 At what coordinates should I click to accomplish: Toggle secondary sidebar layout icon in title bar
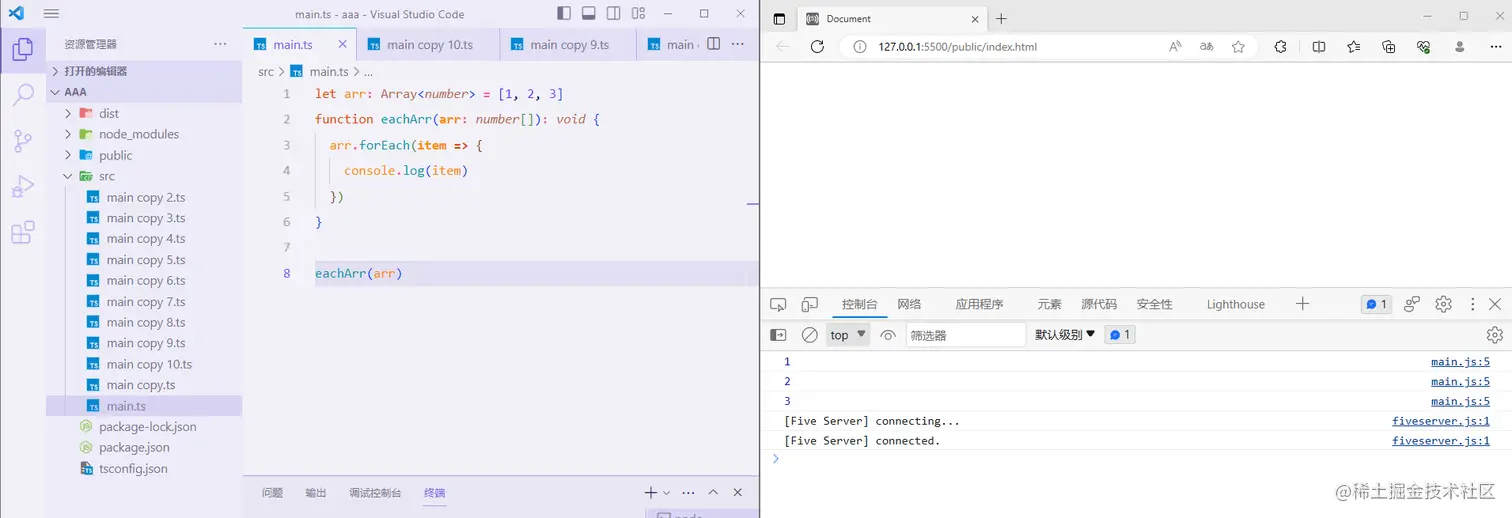[x=613, y=13]
